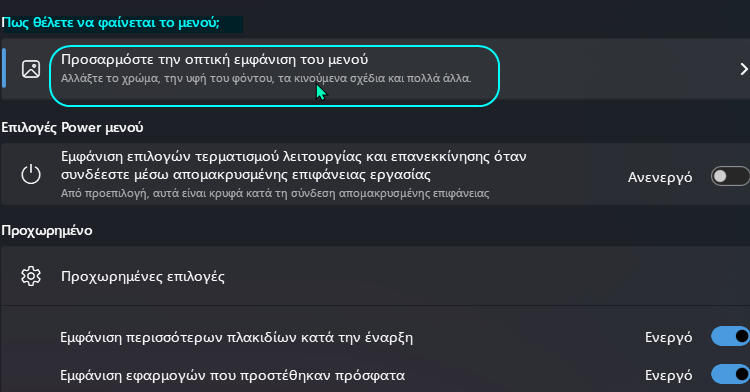750x392 pixels.
Task: Click Ενεργό label beside more tiles option
Action: pos(668,338)
